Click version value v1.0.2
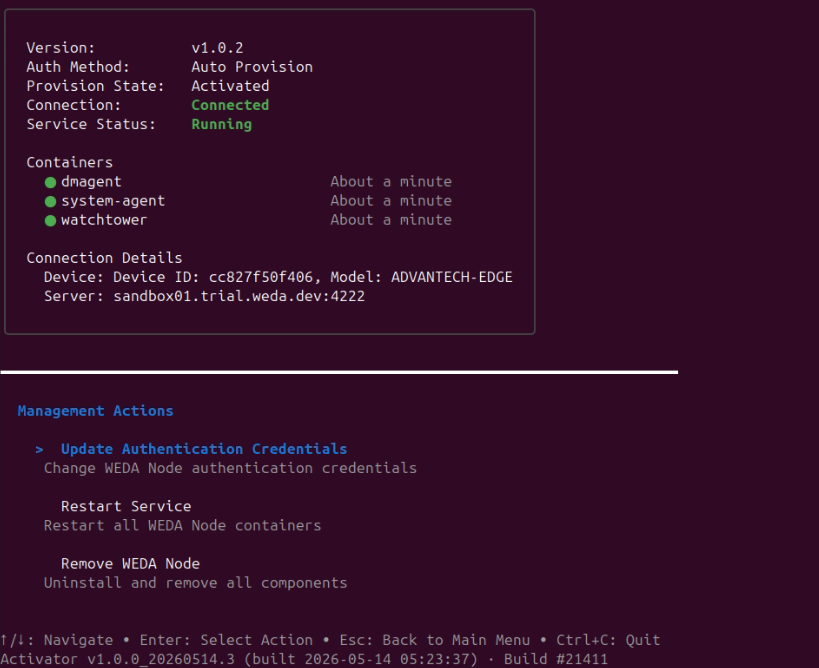 pyautogui.click(x=217, y=48)
